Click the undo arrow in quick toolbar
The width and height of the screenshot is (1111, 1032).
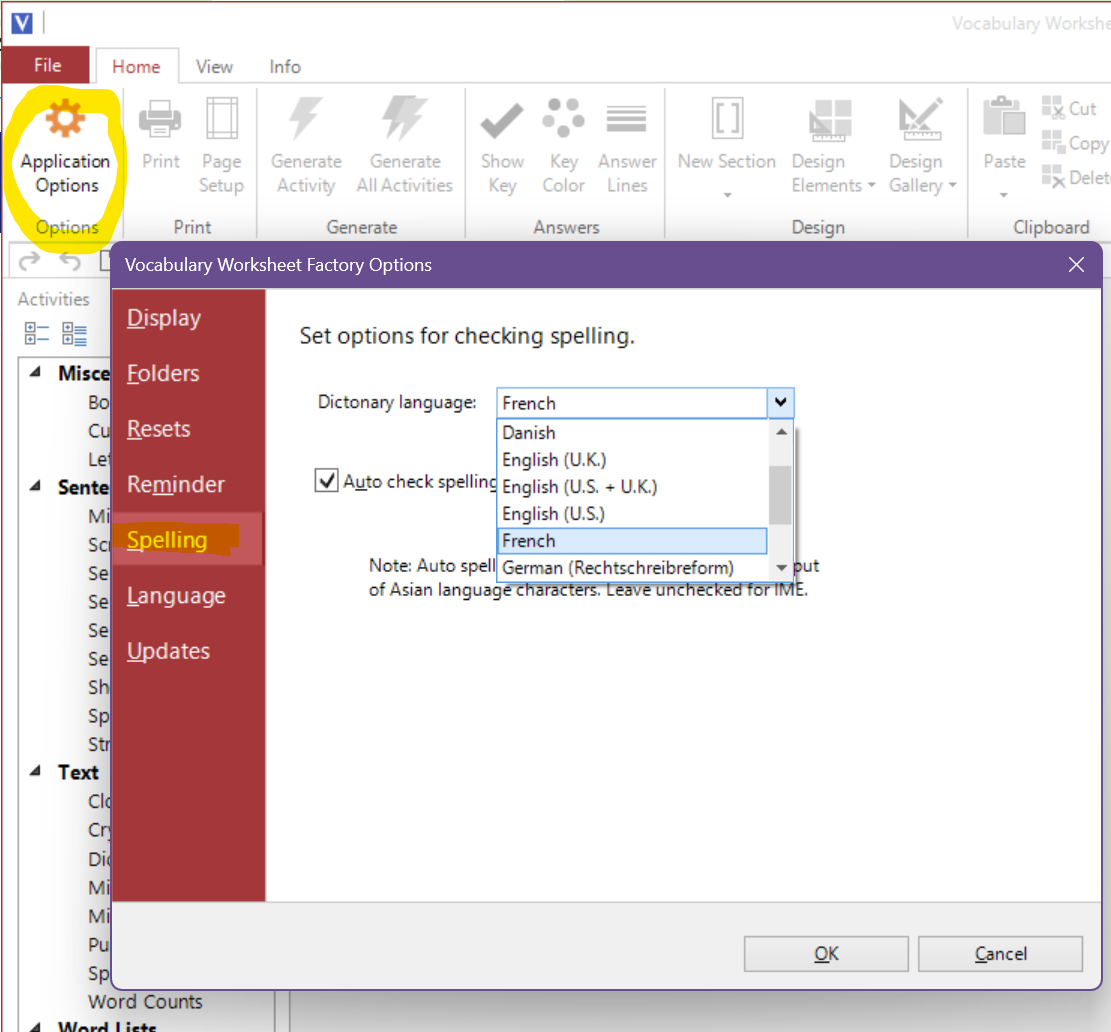coord(69,261)
